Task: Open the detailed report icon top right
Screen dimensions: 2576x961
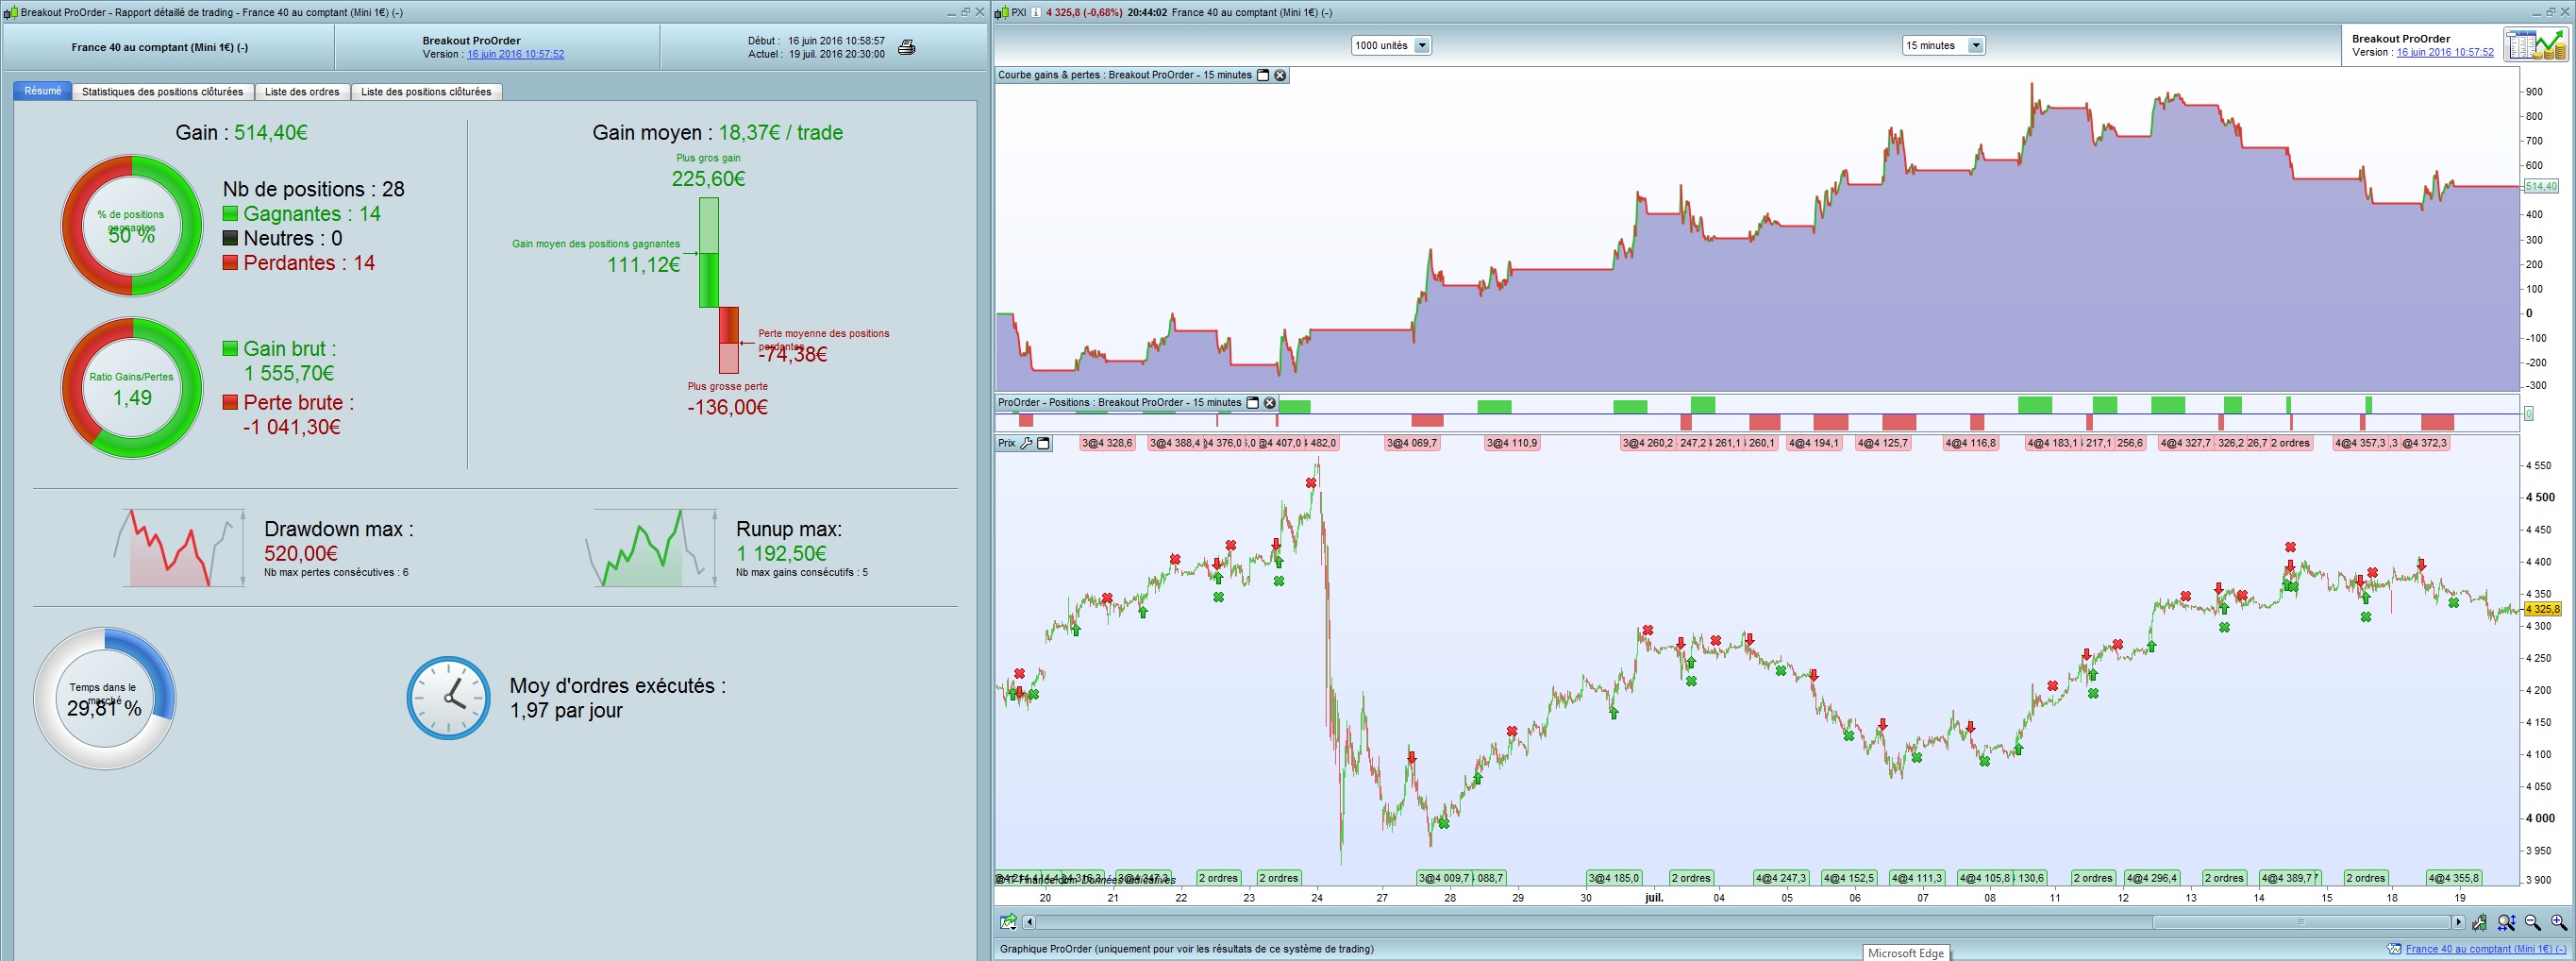Action: (2534, 45)
